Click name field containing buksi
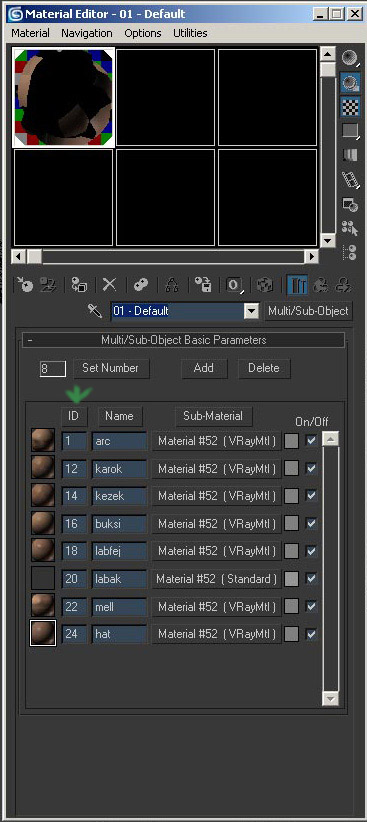The width and height of the screenshot is (367, 822). pos(119,524)
